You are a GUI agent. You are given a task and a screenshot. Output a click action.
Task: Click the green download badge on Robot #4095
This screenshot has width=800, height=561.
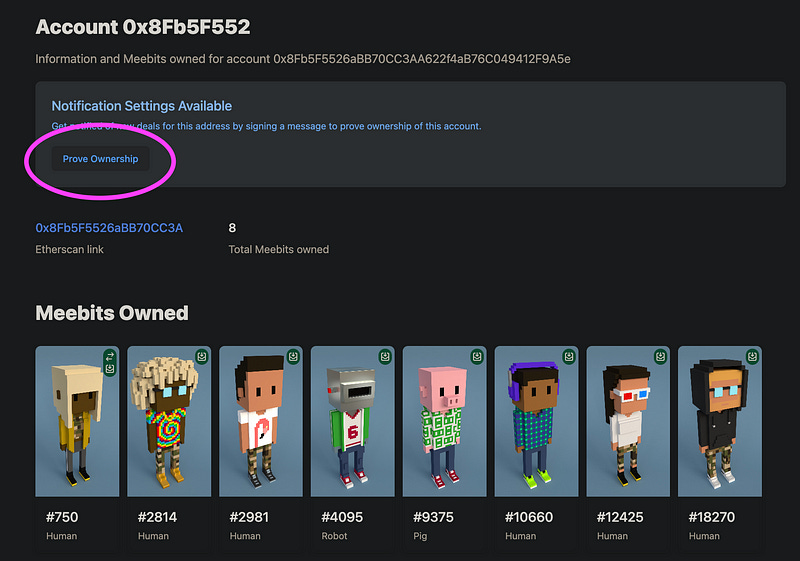385,356
